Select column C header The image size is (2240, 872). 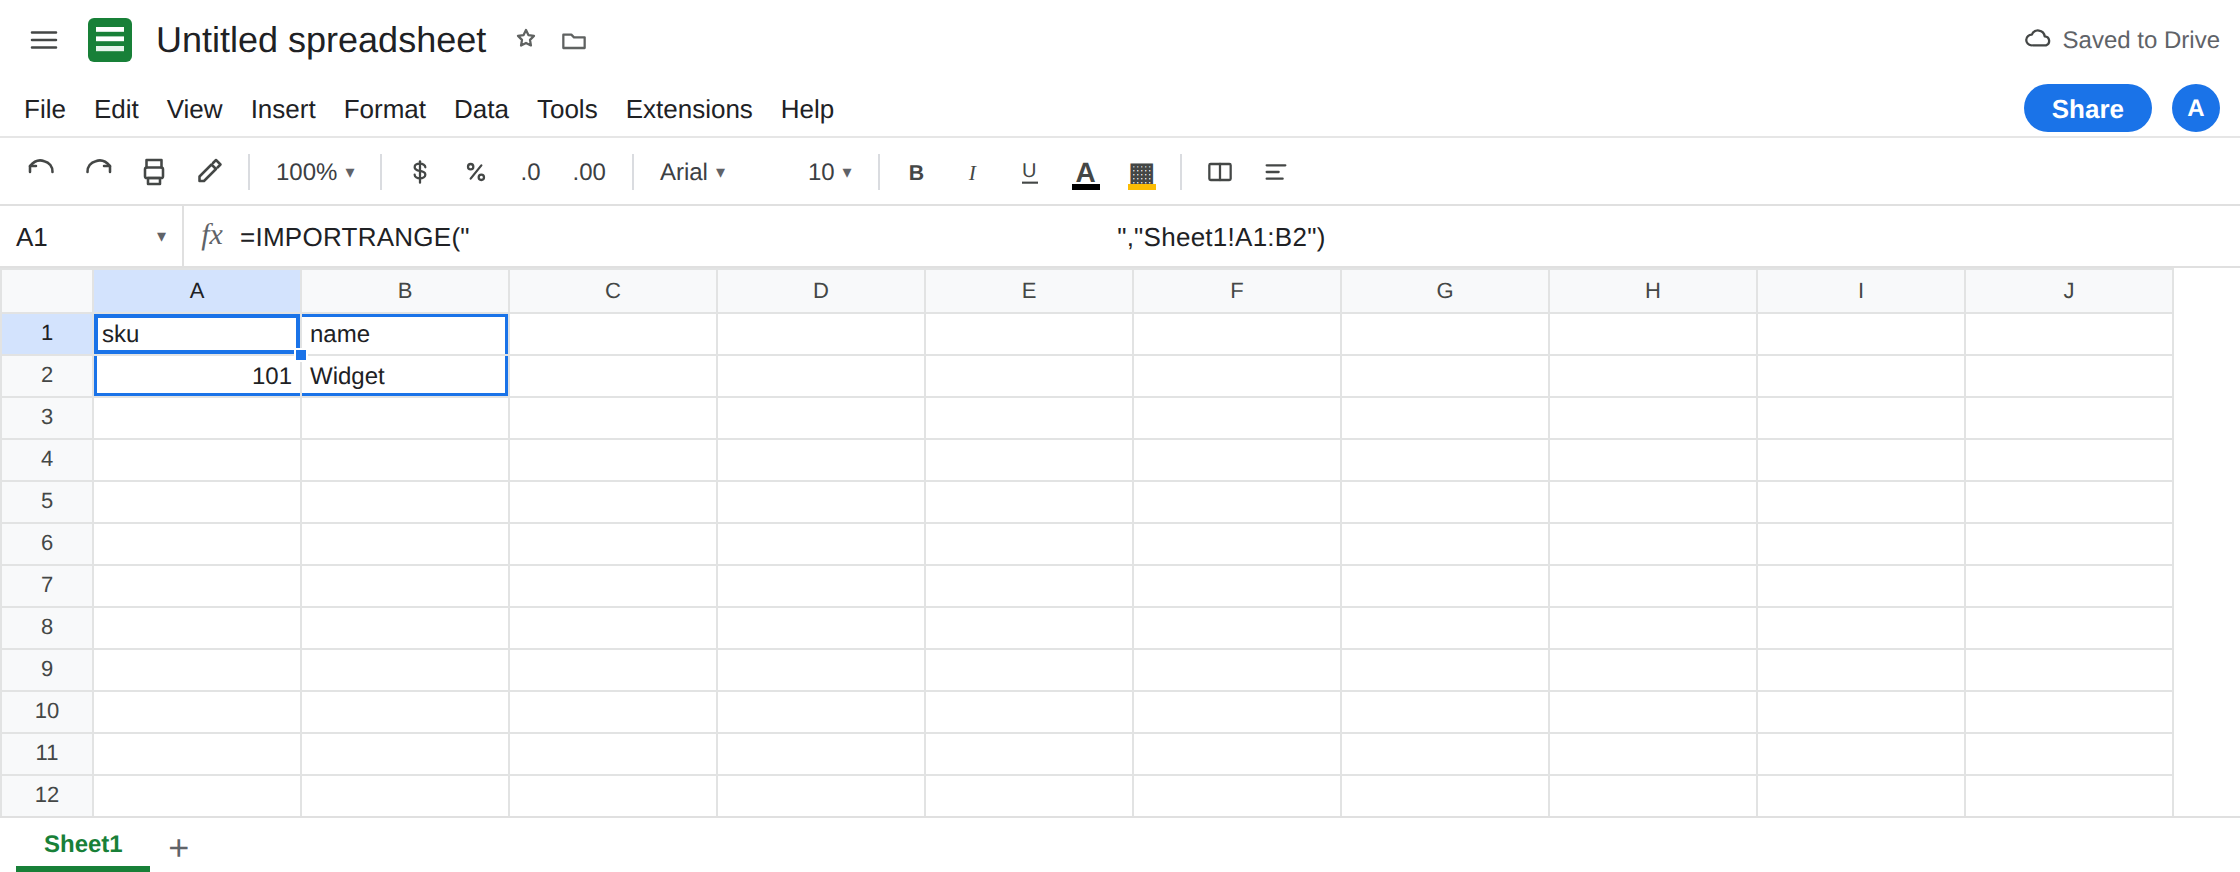tap(613, 291)
